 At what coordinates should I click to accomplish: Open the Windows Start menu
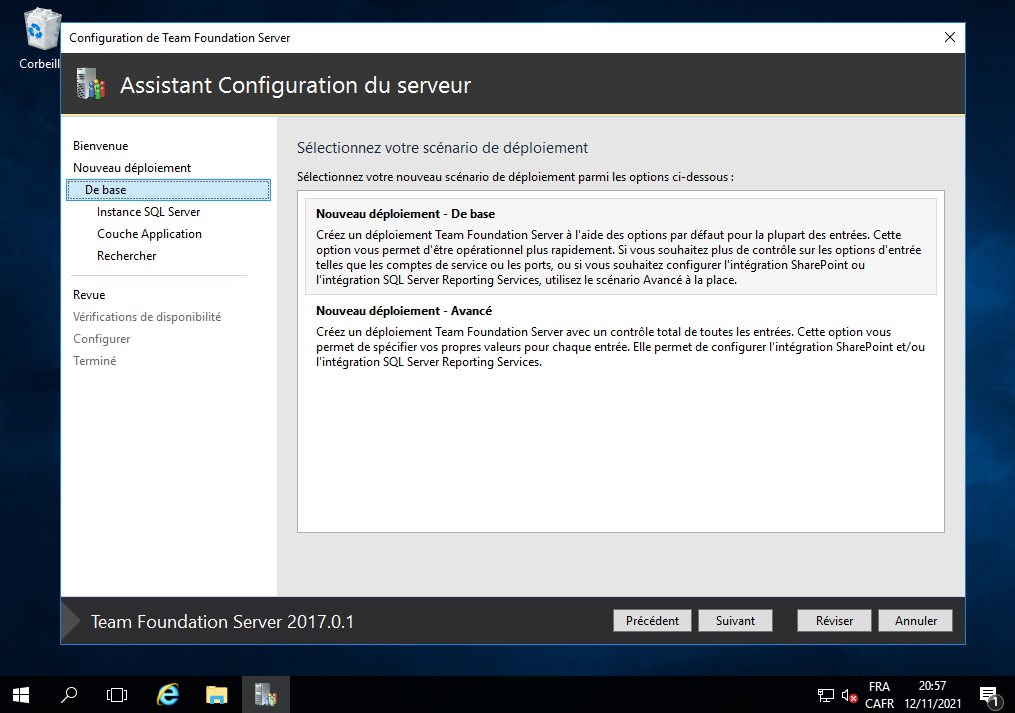click(x=20, y=694)
